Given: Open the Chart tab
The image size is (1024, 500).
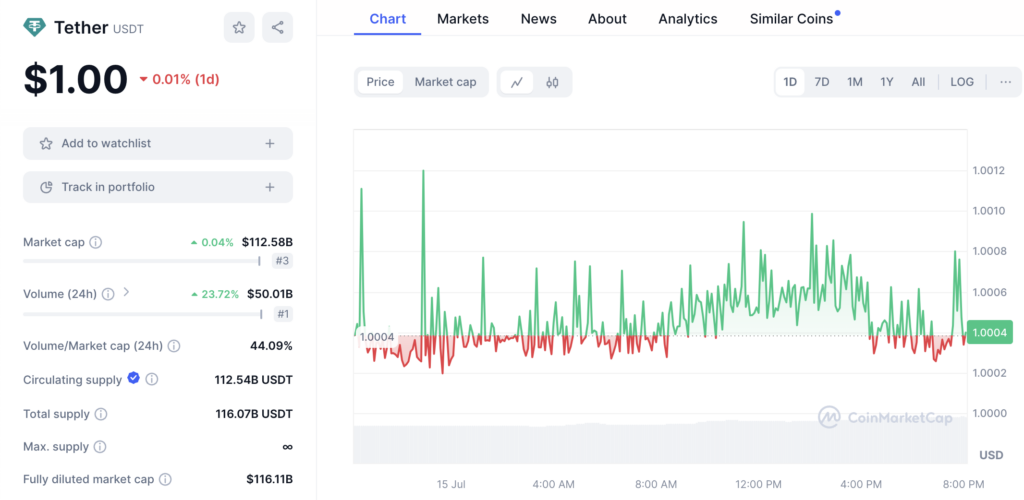Looking at the screenshot, I should pyautogui.click(x=387, y=18).
